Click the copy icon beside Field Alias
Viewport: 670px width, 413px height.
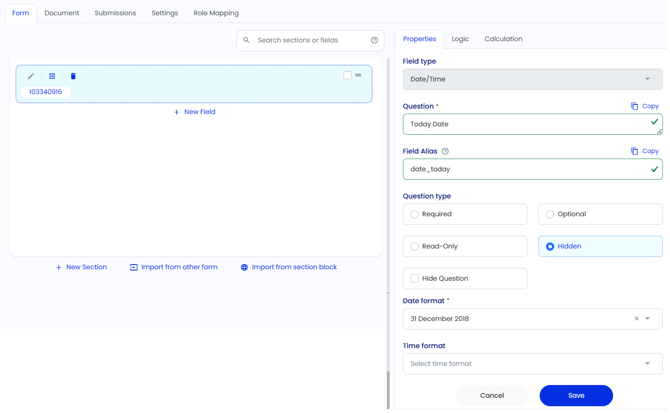(635, 151)
